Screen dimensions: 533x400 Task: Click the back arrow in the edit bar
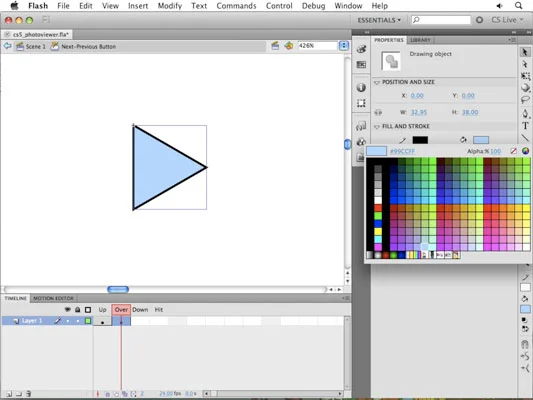(x=7, y=46)
